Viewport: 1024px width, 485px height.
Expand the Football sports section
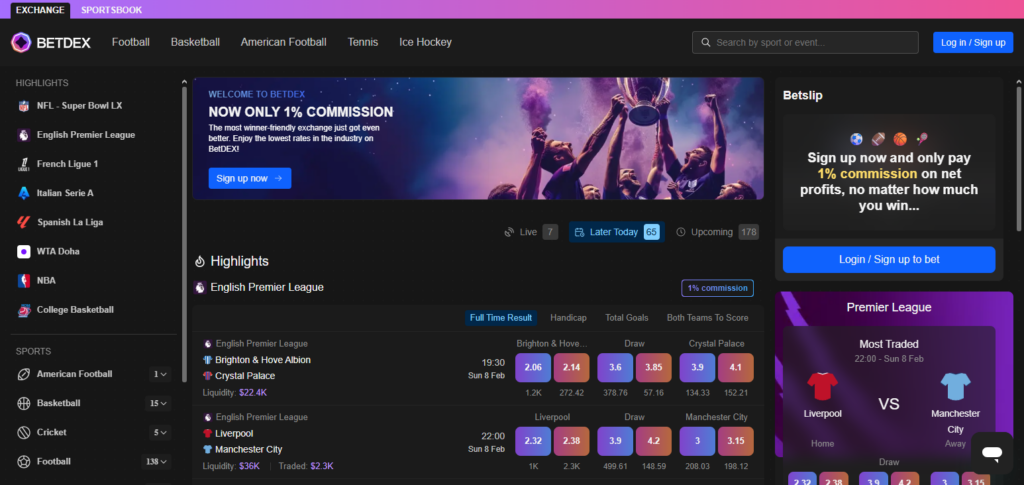pyautogui.click(x=160, y=462)
